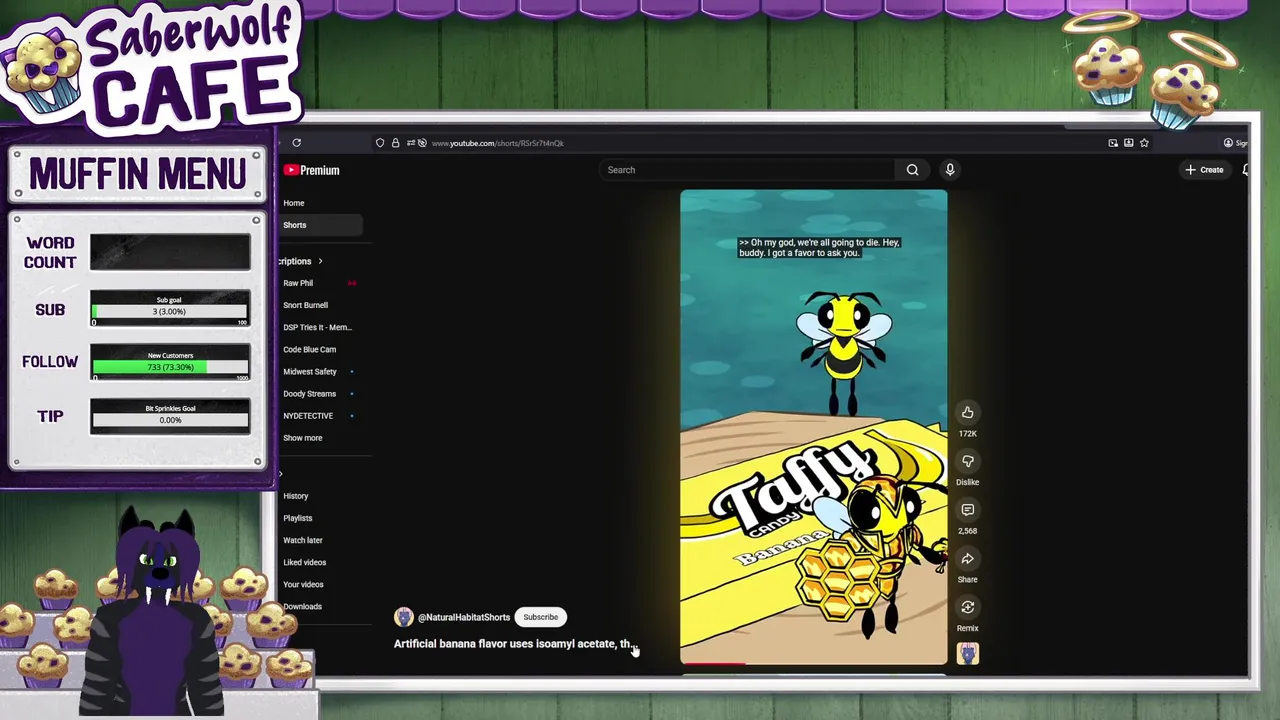Click the shield tracking protection icon
Screen dimensions: 1280x720
(x=380, y=143)
